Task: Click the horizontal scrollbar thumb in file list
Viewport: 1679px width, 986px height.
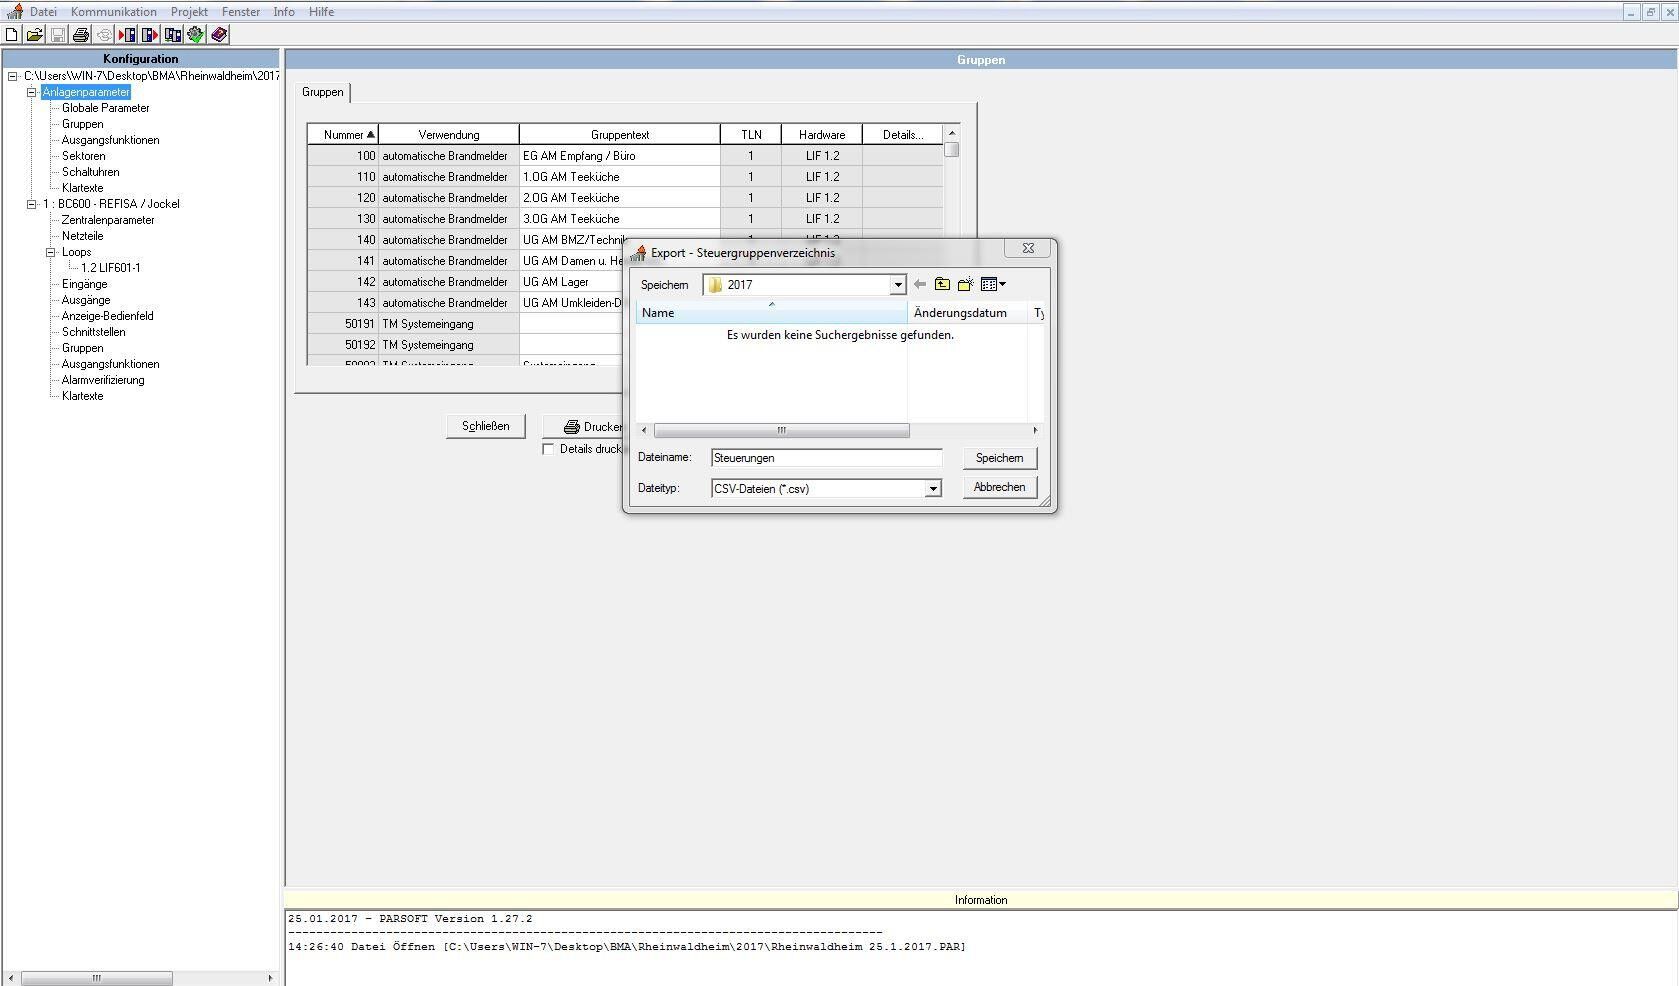Action: coord(781,431)
